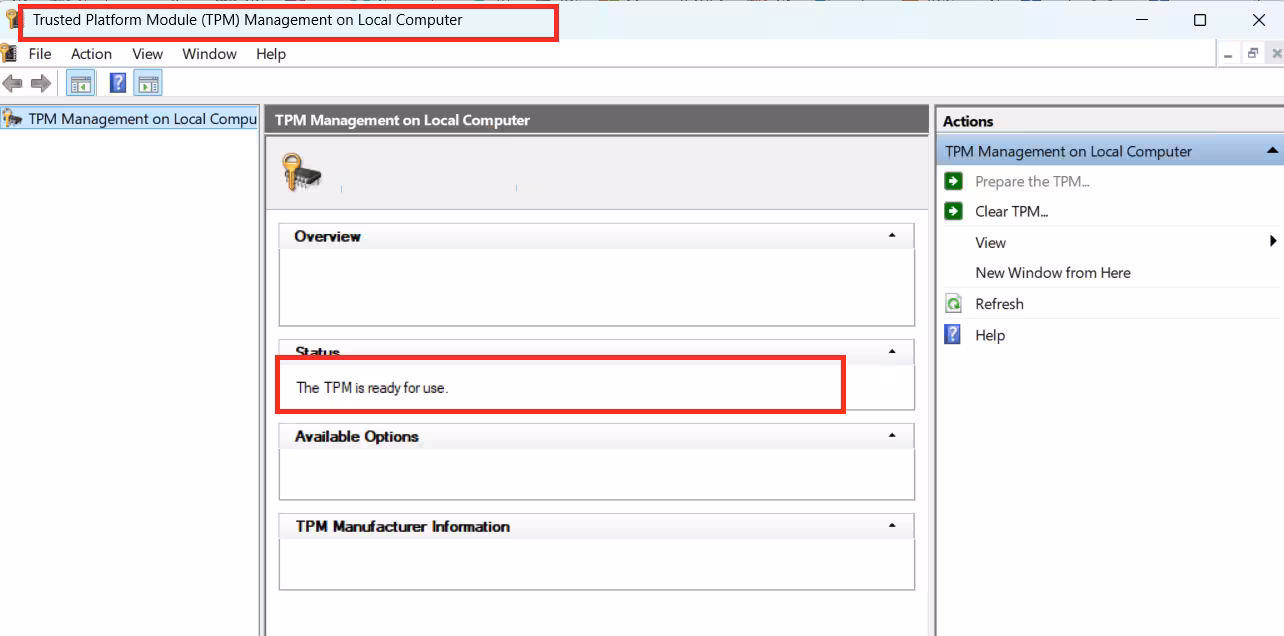Click the Actions pane title
The image size is (1284, 636).
tap(968, 121)
